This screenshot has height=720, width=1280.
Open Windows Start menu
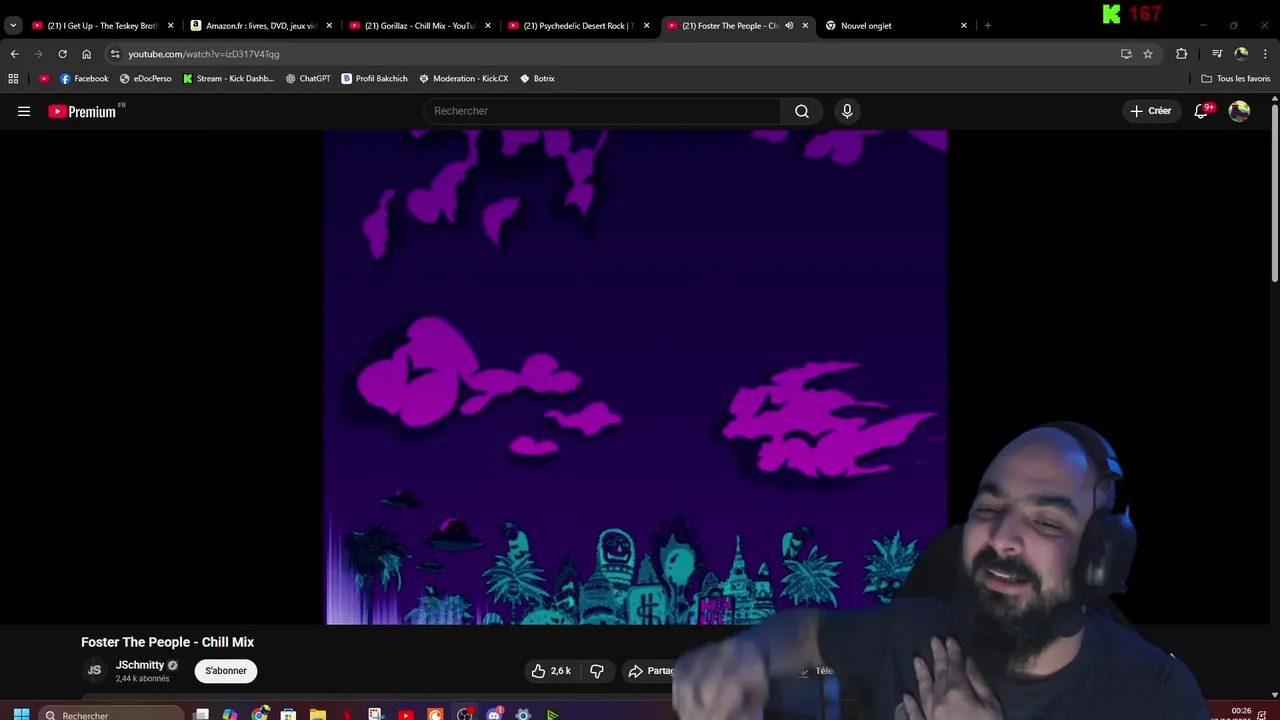click(21, 714)
